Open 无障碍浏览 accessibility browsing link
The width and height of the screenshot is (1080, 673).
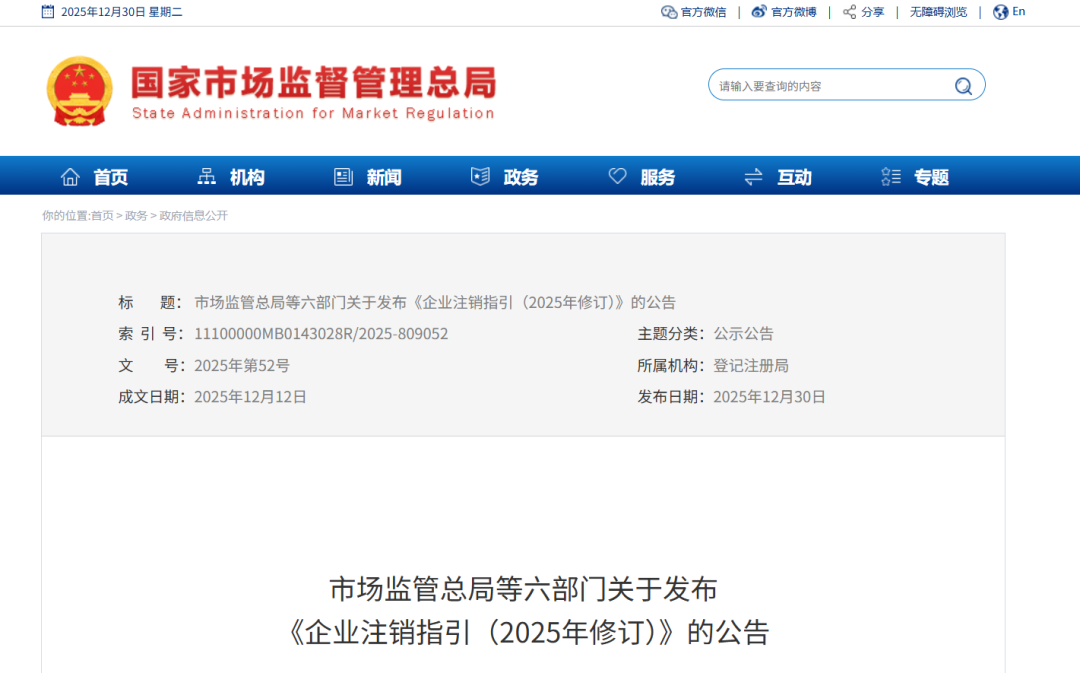point(938,12)
